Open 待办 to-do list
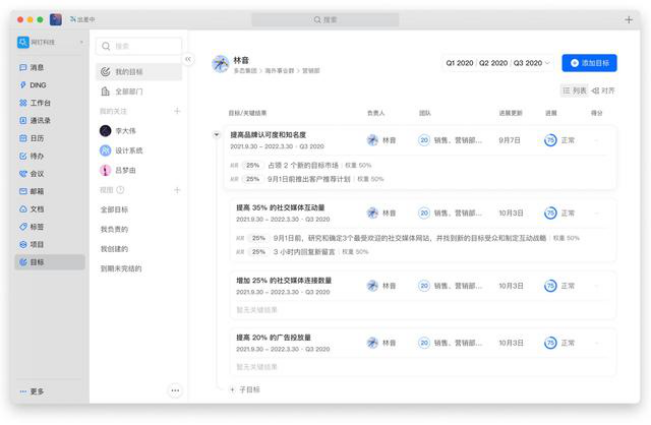The height and width of the screenshot is (425, 651). (32, 156)
